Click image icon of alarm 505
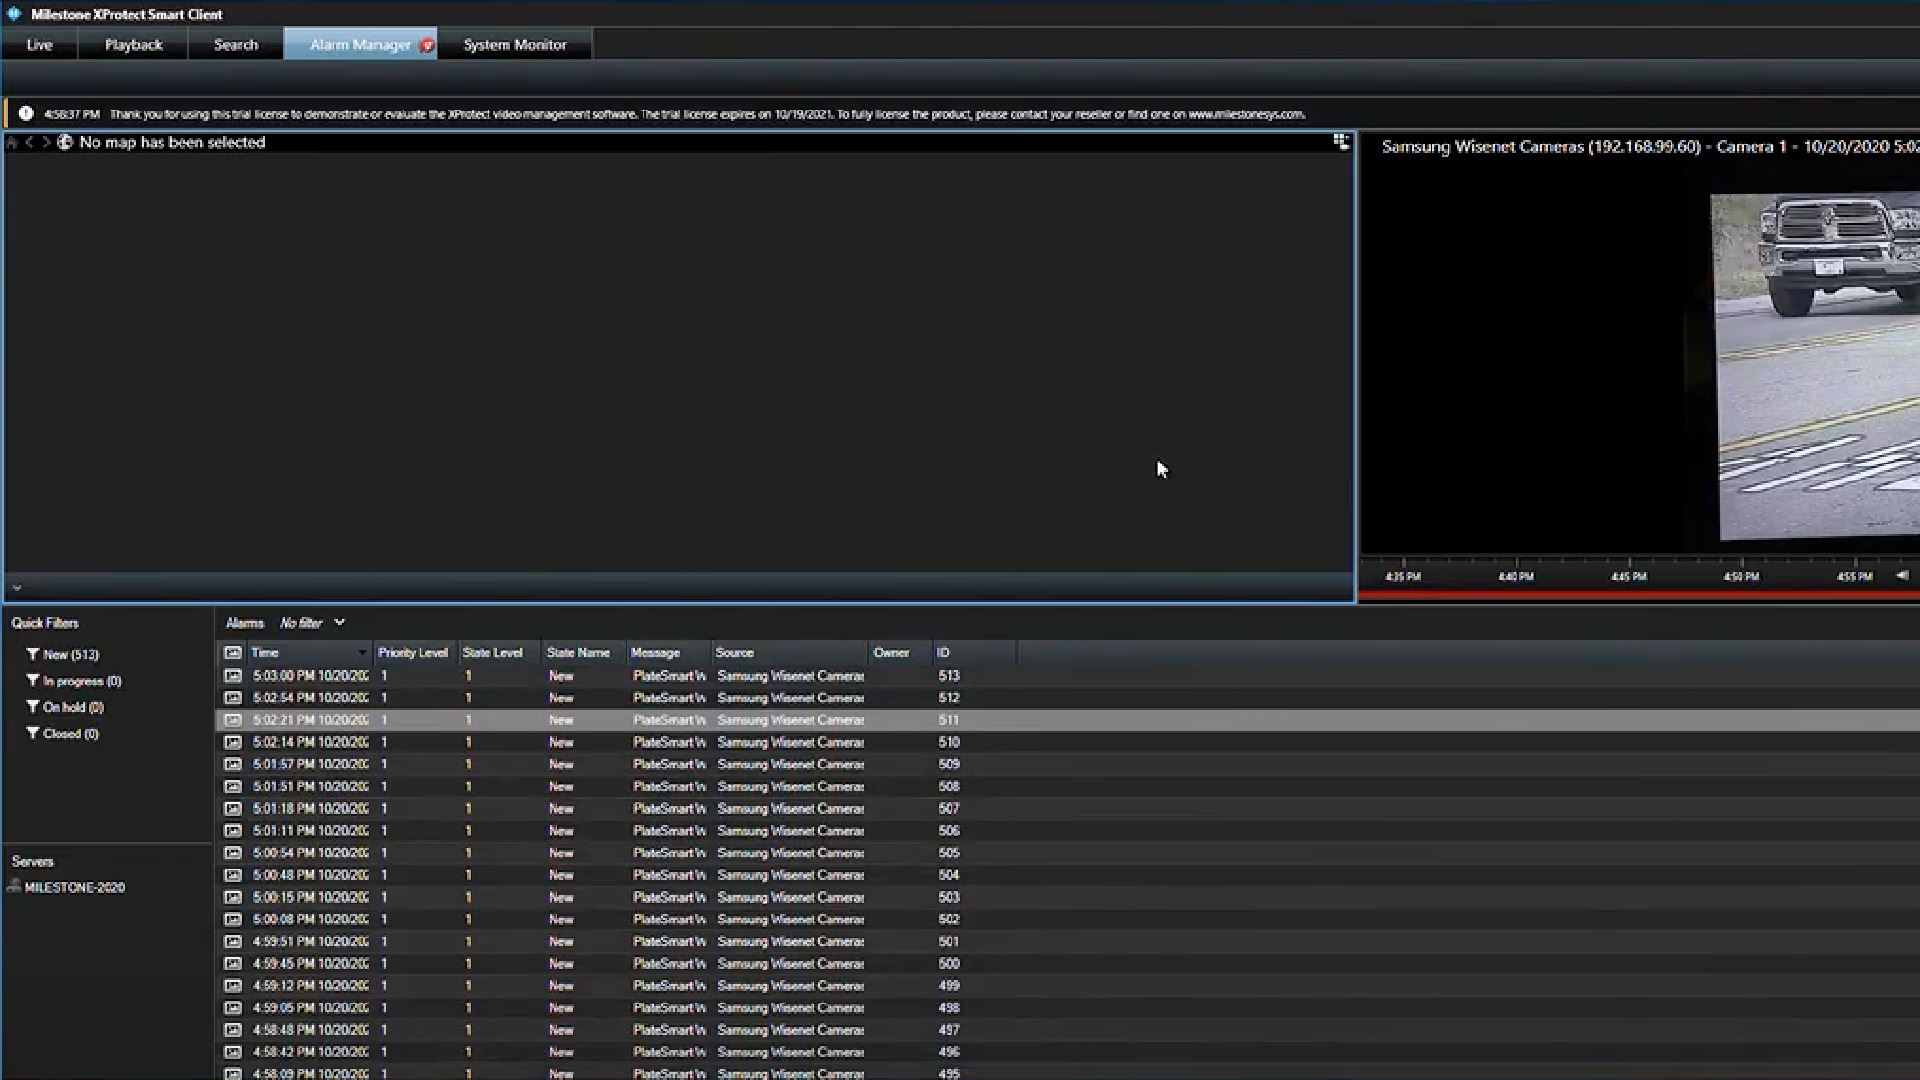 point(233,853)
